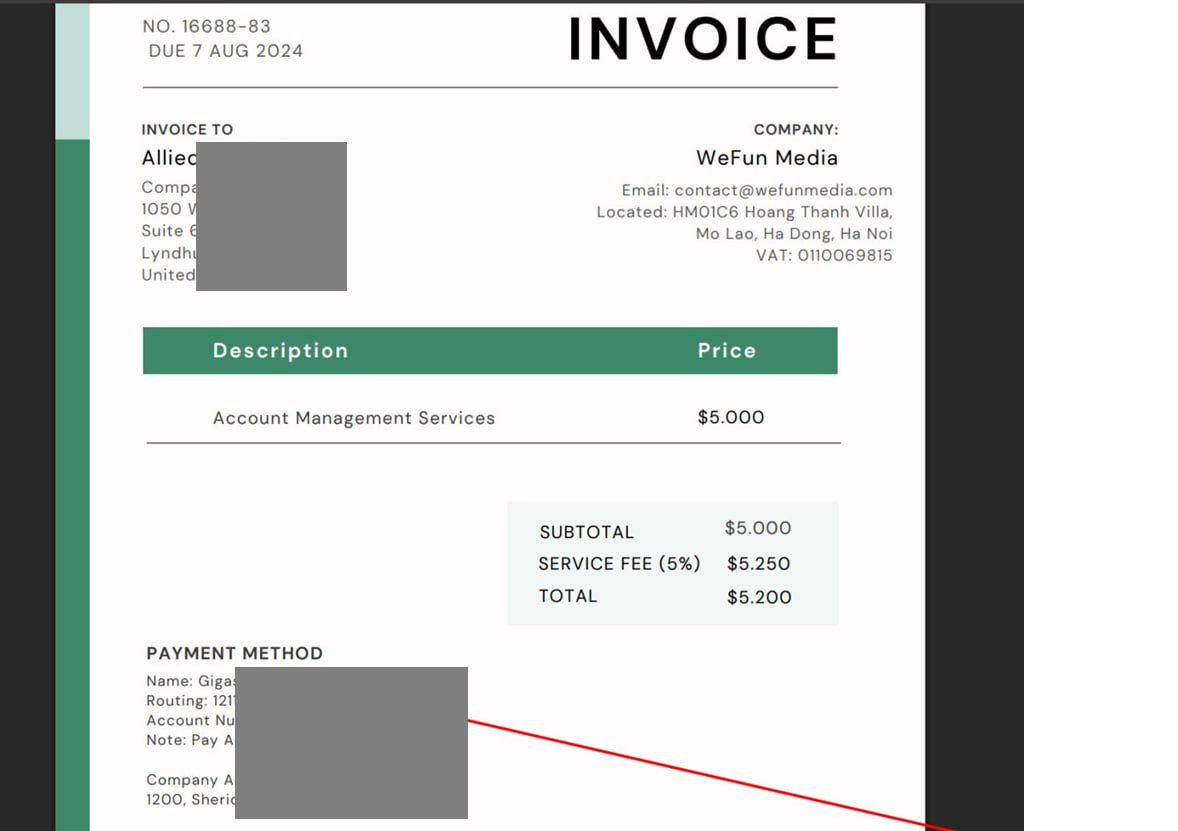The width and height of the screenshot is (1178, 831).
Task: Click the gray redaction box over the recipient address
Action: click(x=271, y=216)
